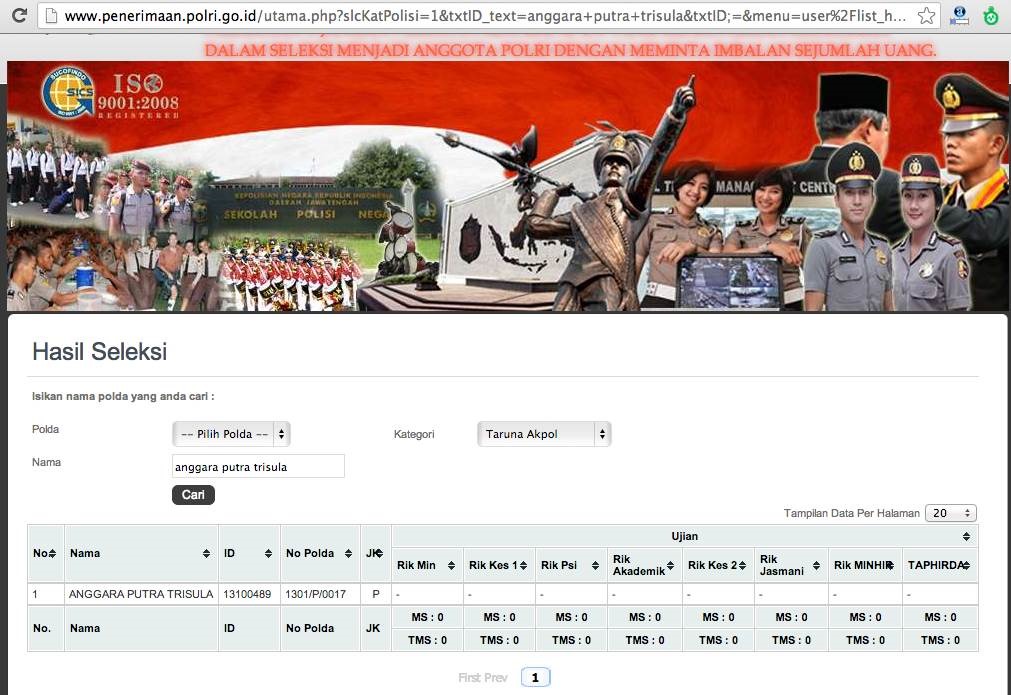The height and width of the screenshot is (695, 1011).
Task: Click the green power extension icon
Action: coord(990,16)
